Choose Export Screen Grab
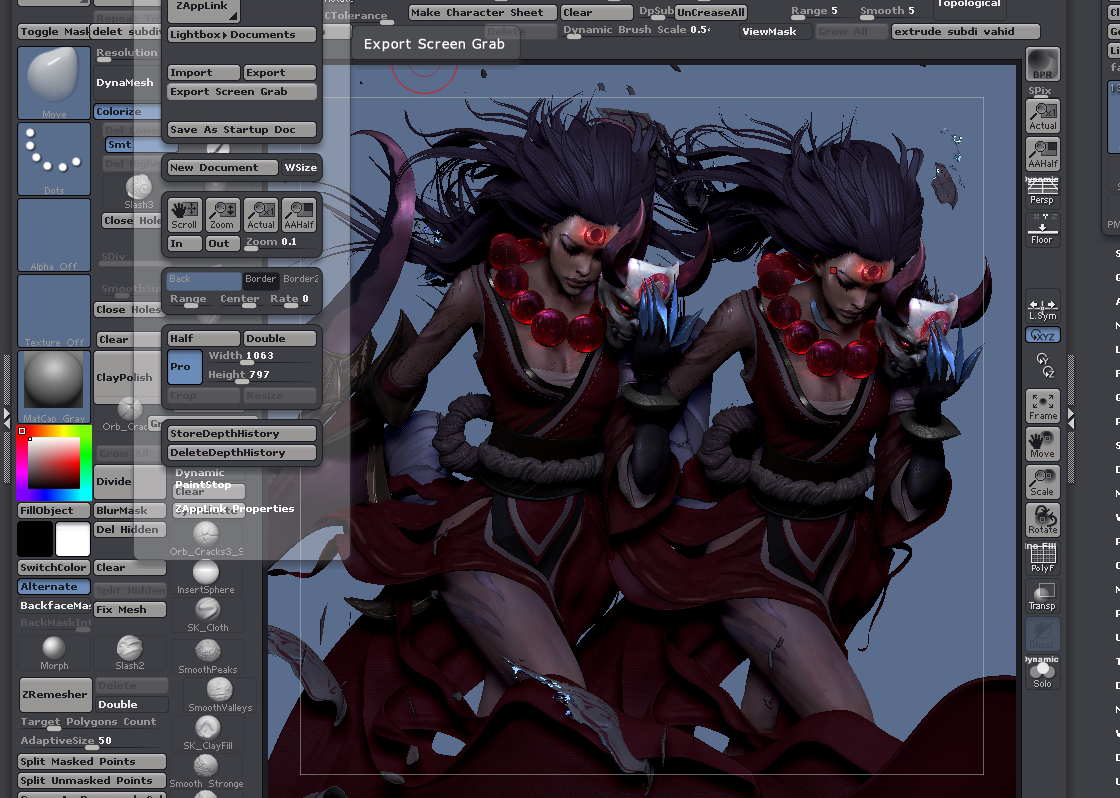Viewport: 1120px width, 798px height. point(241,91)
